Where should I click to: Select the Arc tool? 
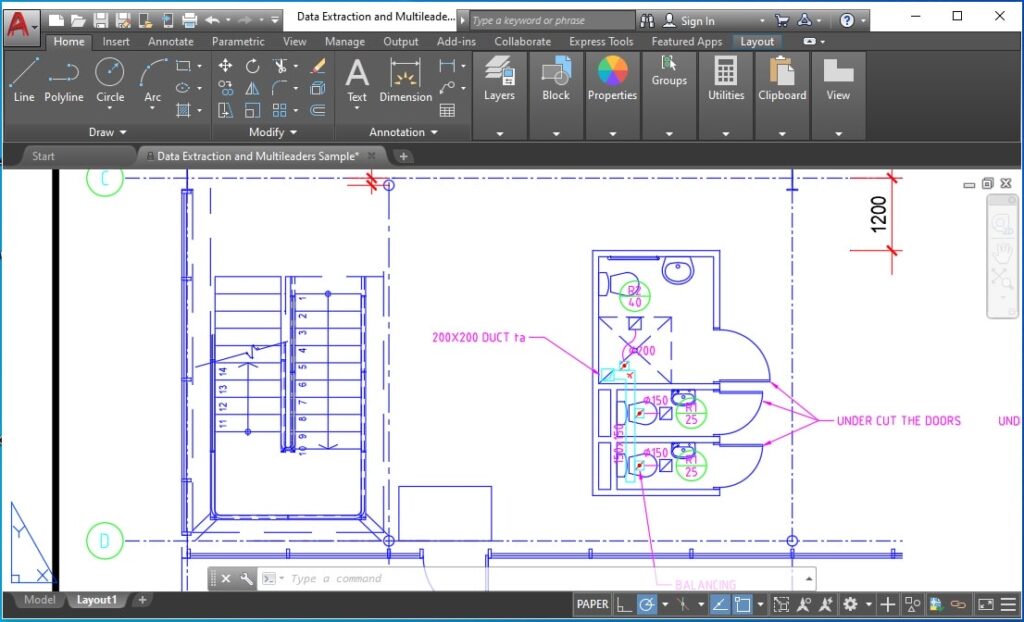(x=152, y=80)
